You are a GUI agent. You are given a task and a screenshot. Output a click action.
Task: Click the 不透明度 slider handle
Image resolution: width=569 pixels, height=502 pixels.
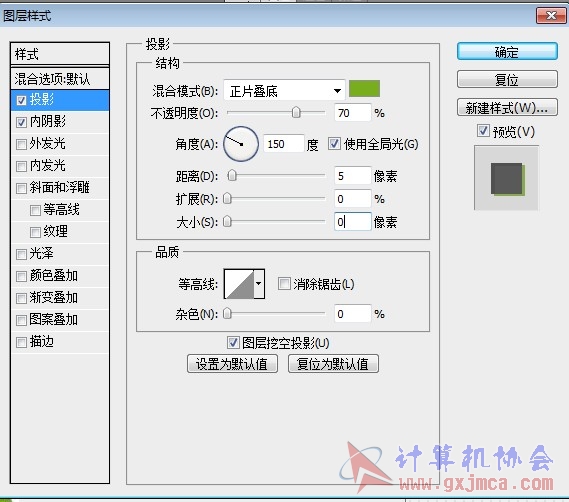pyautogui.click(x=296, y=112)
